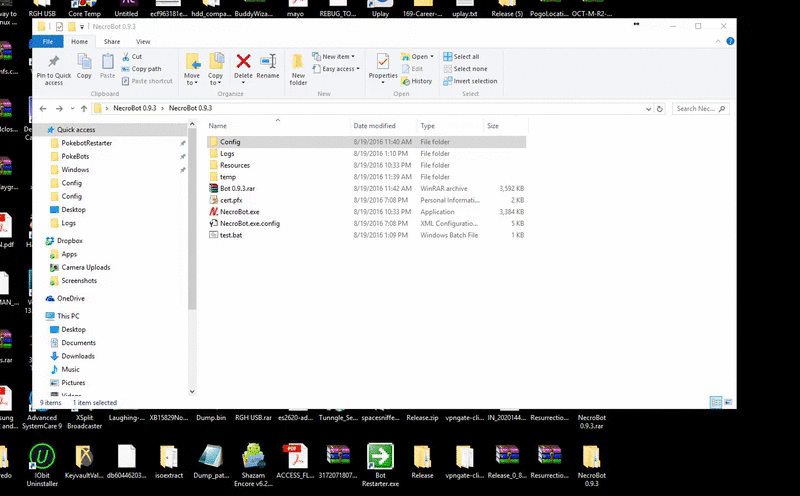Open the New item dropdown
This screenshot has height=496, width=800.
[334, 57]
